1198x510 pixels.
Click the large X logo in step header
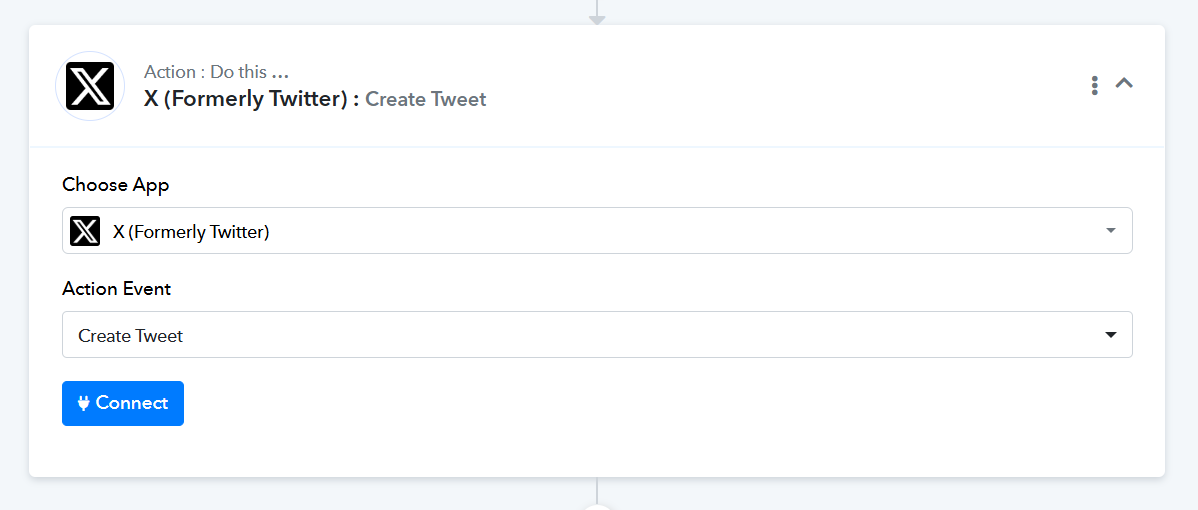point(90,86)
